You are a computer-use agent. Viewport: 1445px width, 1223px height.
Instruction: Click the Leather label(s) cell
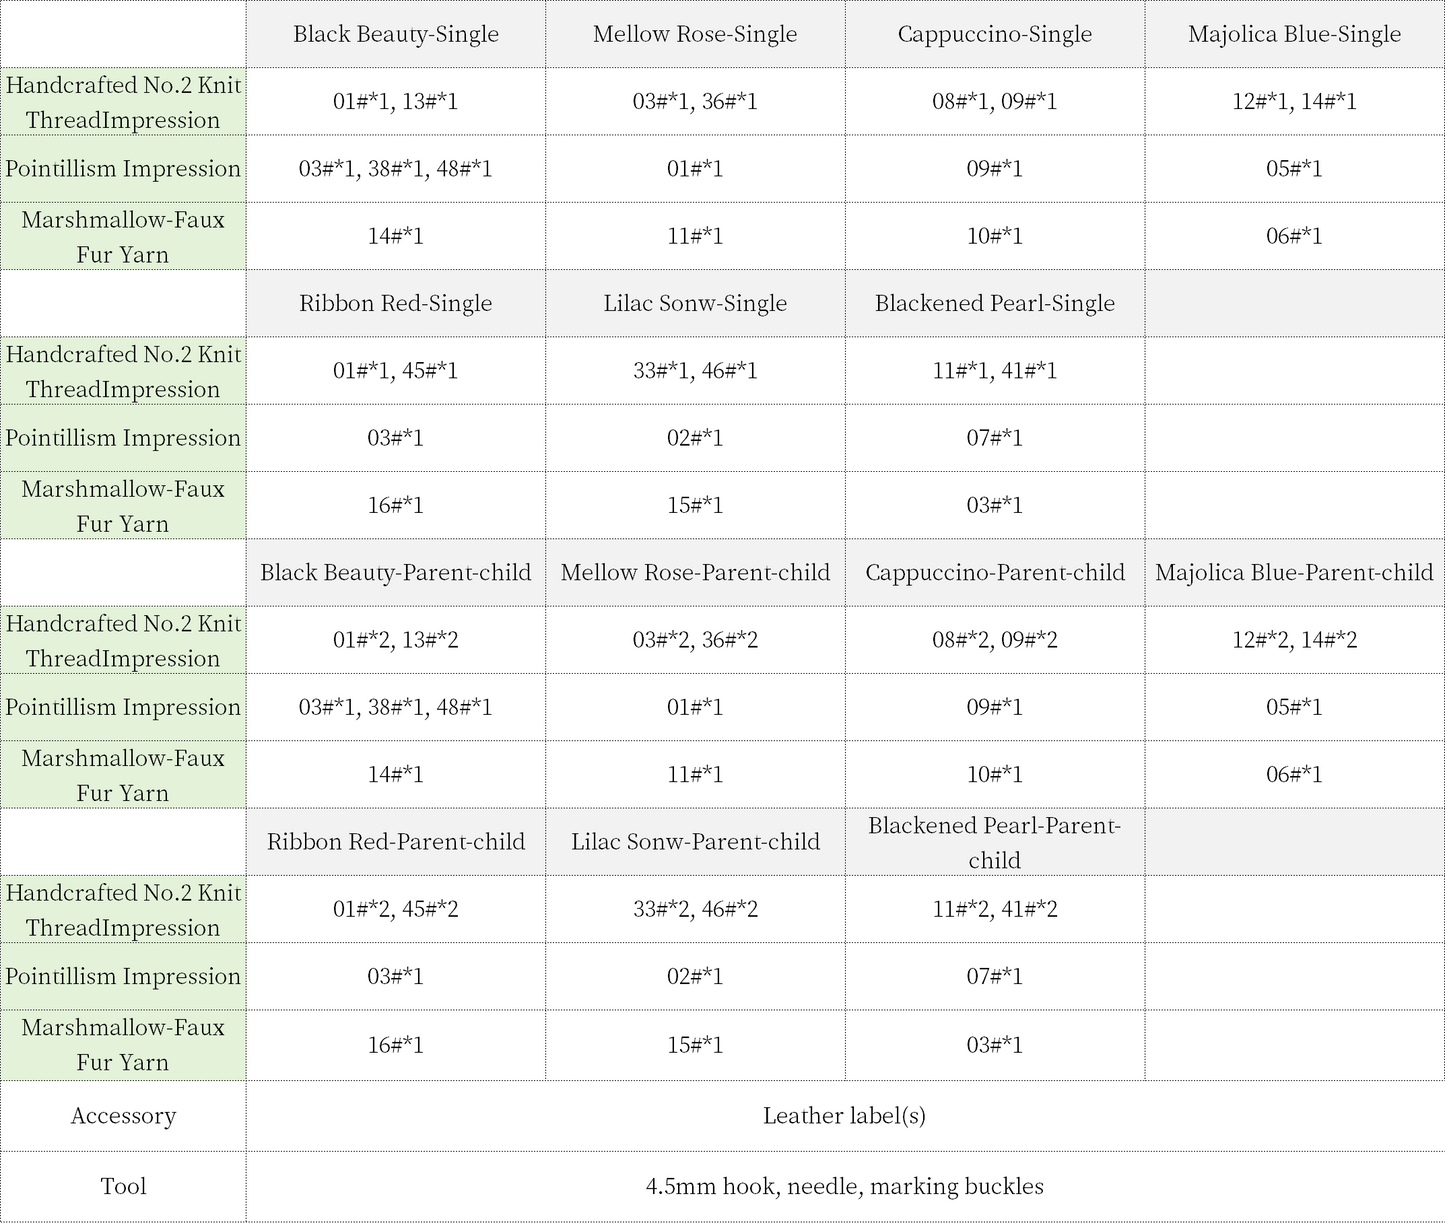(x=844, y=1116)
